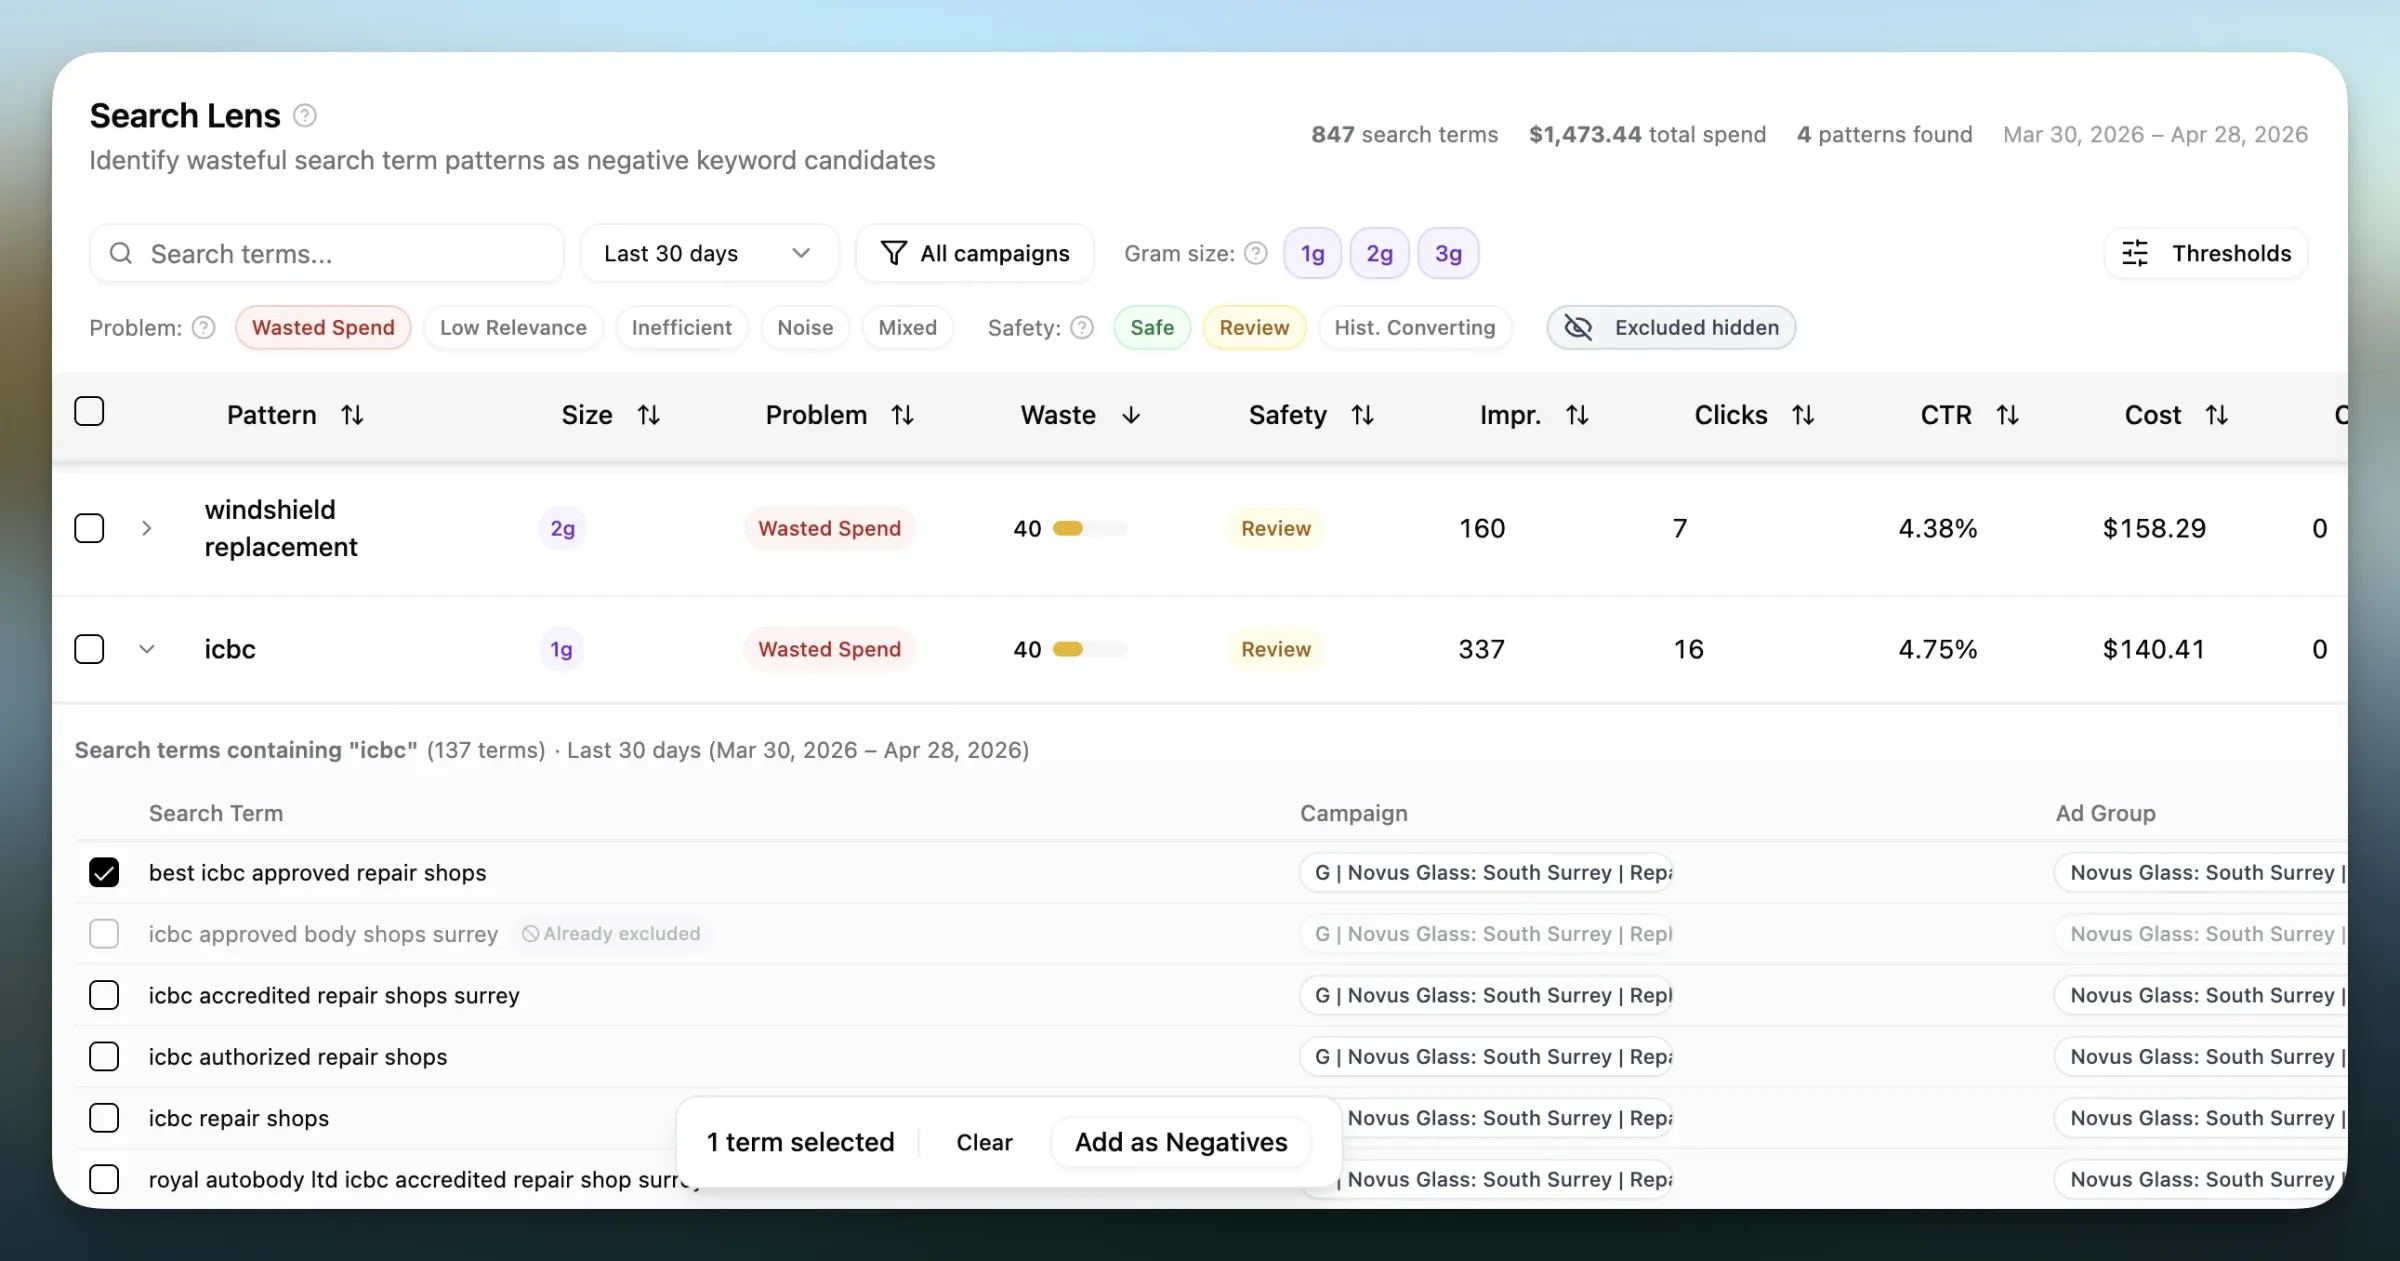Open the Search Lens help icon
The width and height of the screenshot is (2400, 1261).
coord(305,116)
